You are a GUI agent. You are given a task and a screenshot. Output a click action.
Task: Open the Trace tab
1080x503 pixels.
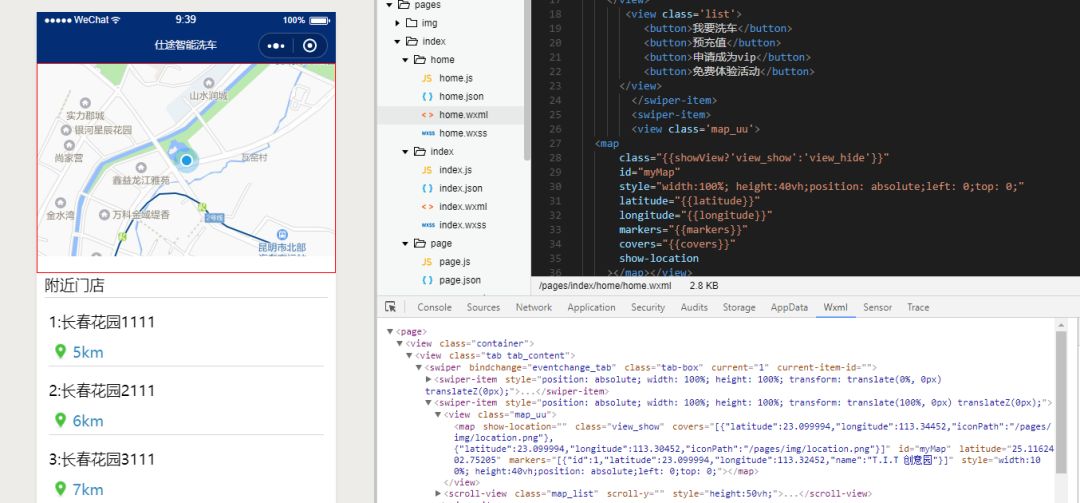917,307
